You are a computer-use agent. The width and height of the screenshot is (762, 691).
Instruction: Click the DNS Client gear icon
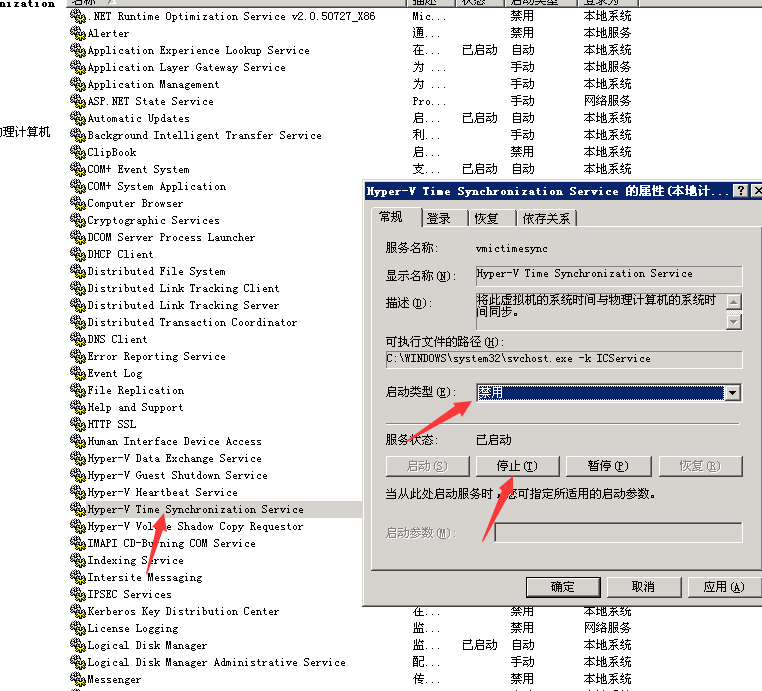click(x=78, y=339)
